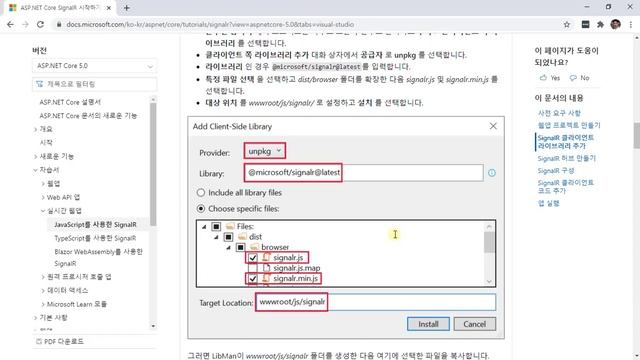Click the Yes thumbs-up feedback
This screenshot has width=640, height=360.
[x=549, y=78]
